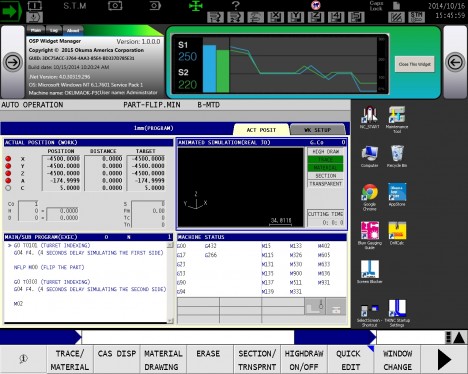Click the red X axis indicator
Viewport: 468px width, 374px height.
(x=8, y=159)
